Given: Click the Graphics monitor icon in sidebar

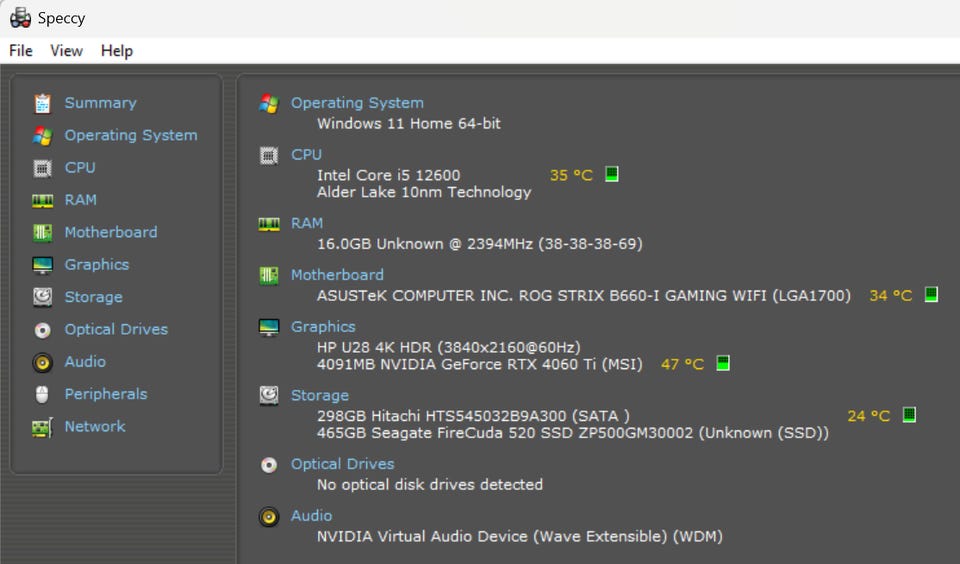Looking at the screenshot, I should (42, 265).
